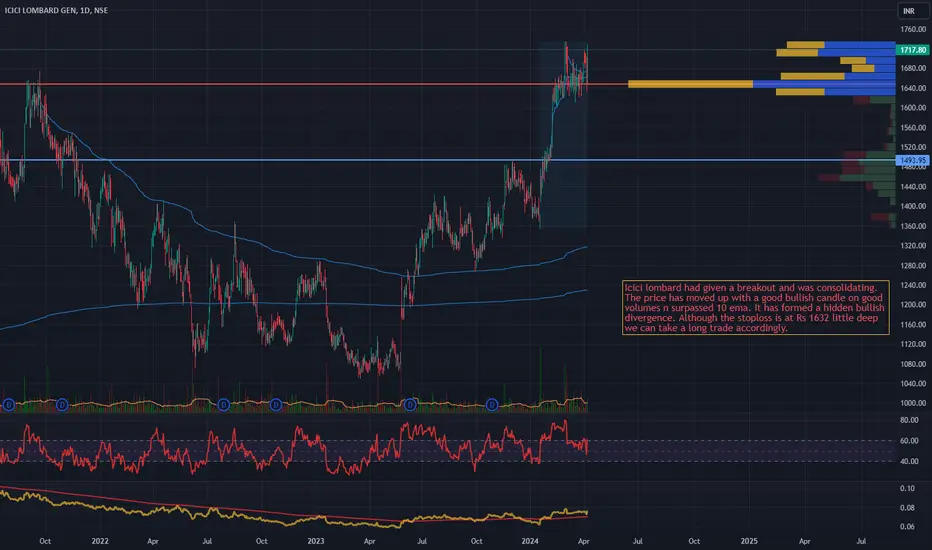Click the 40.00 RSI scale label
Screen dimensions: 932x550
click(909, 461)
